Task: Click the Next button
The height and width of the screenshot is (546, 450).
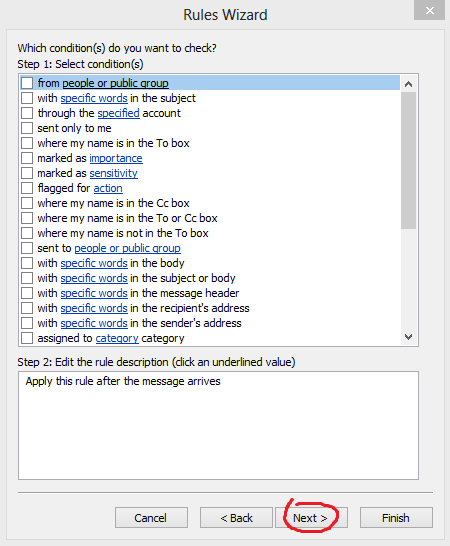Action: click(x=311, y=518)
